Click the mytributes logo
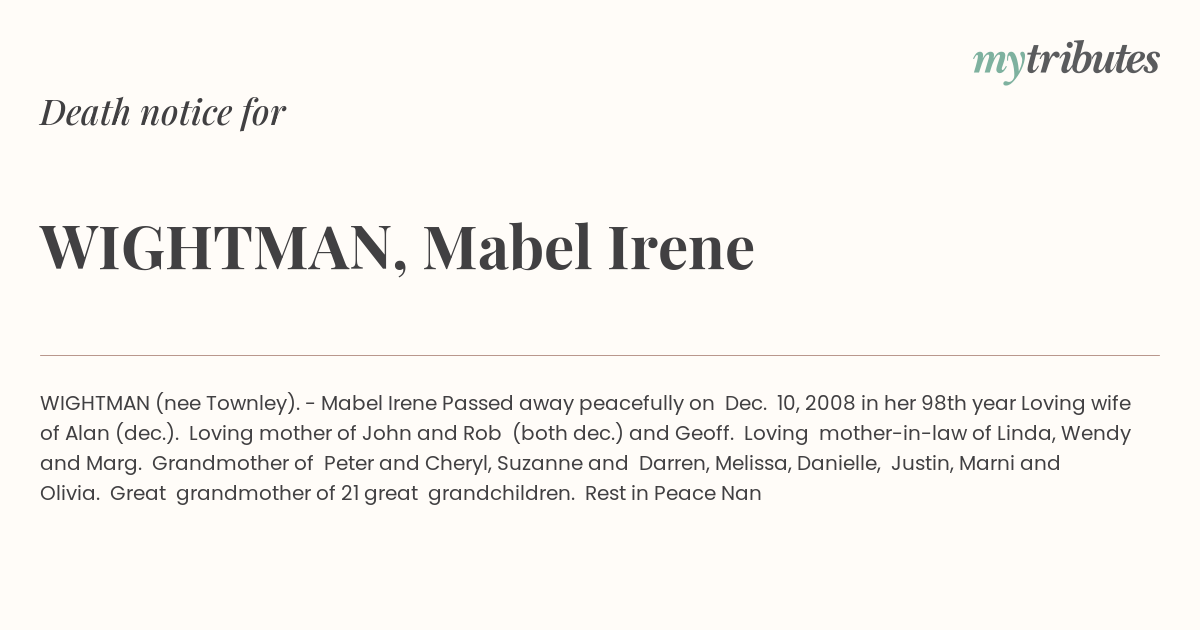Screen dimensions: 1200x630 click(1066, 62)
